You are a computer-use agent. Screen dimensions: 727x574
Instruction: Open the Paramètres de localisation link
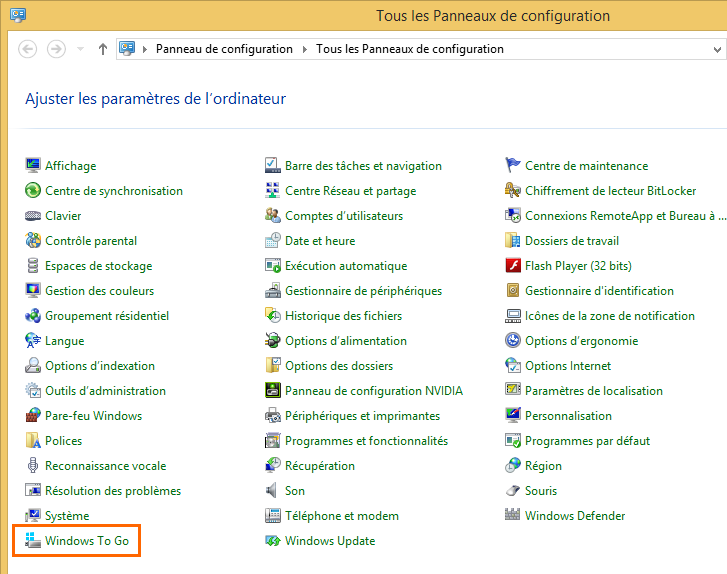(x=594, y=391)
